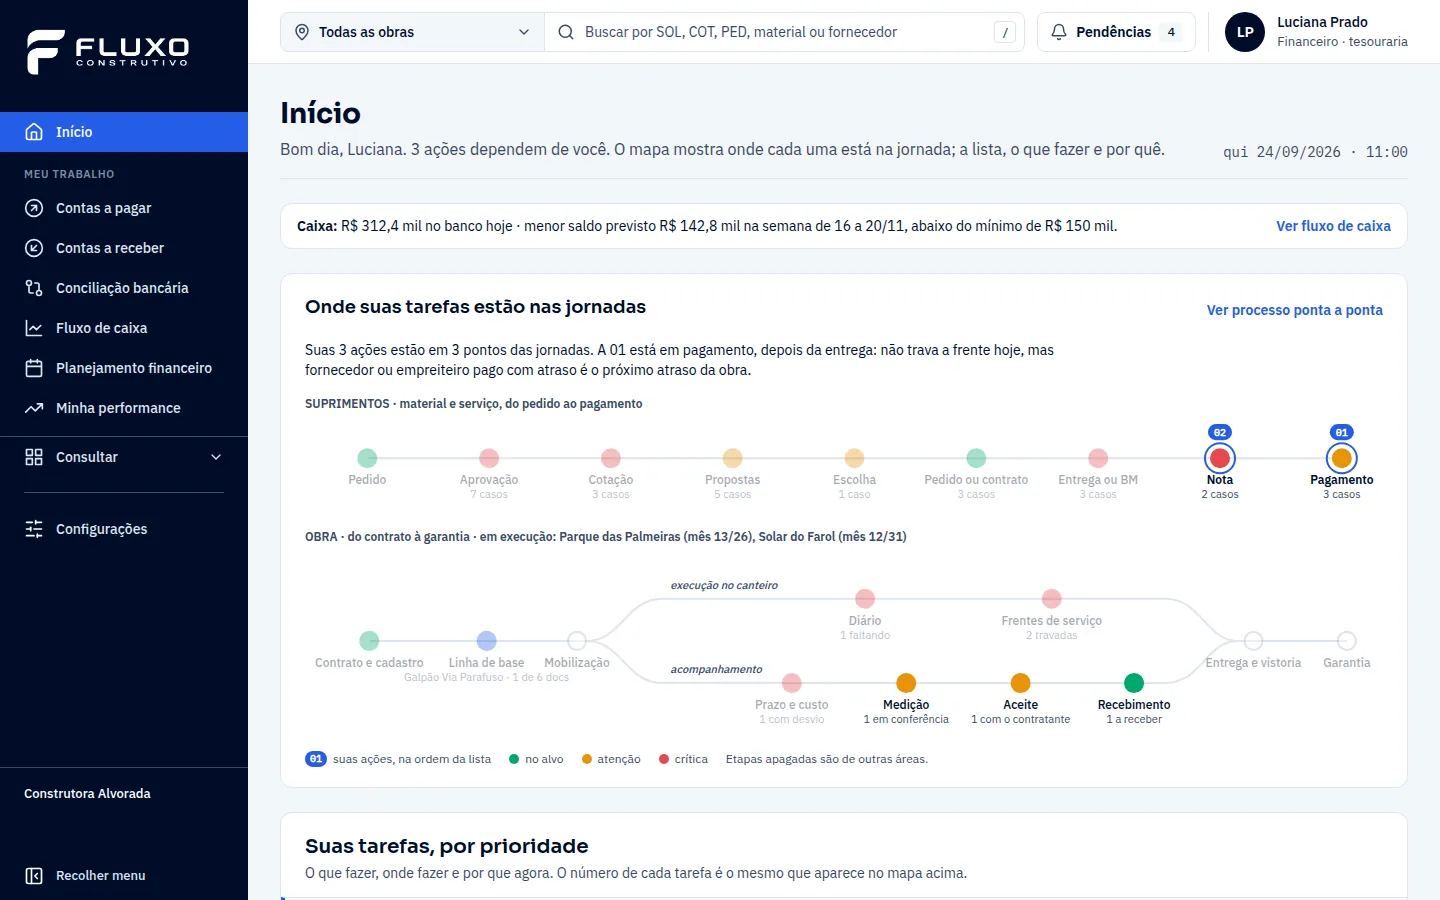
Task: Select the Nota stage red marker
Action: click(1220, 458)
